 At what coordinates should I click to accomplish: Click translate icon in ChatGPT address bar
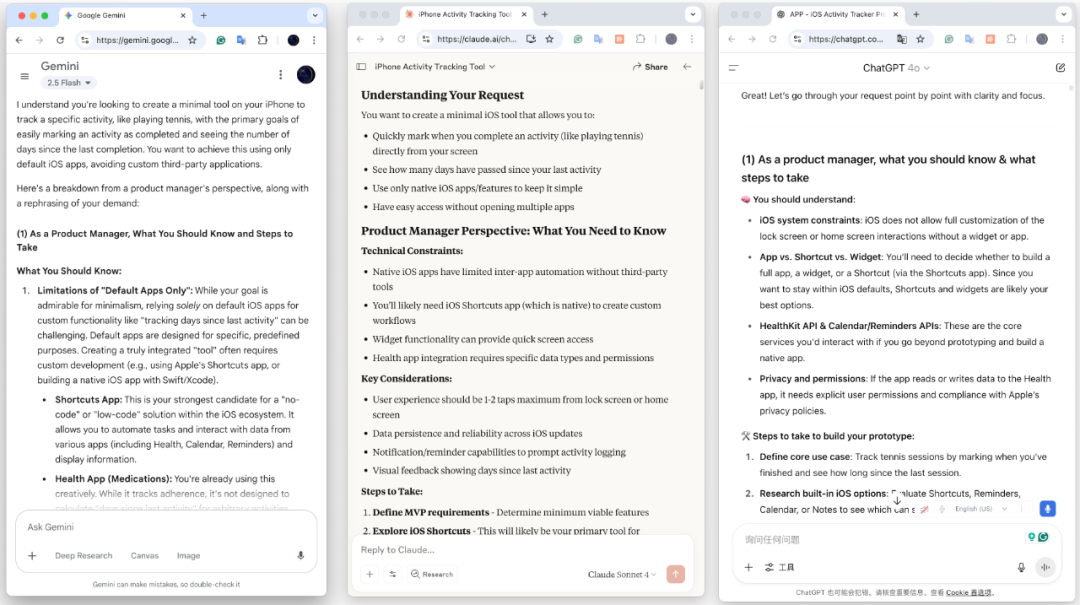pyautogui.click(x=902, y=39)
